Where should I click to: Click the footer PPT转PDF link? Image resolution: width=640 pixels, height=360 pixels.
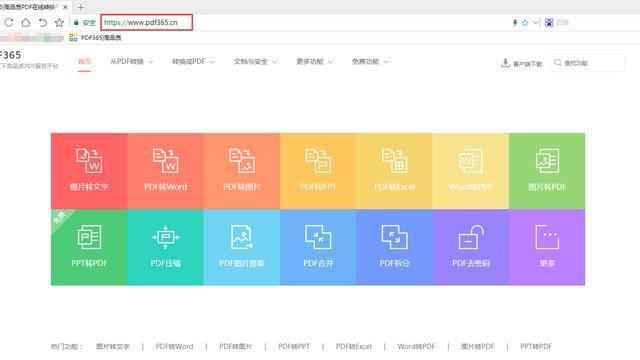pyautogui.click(x=536, y=347)
